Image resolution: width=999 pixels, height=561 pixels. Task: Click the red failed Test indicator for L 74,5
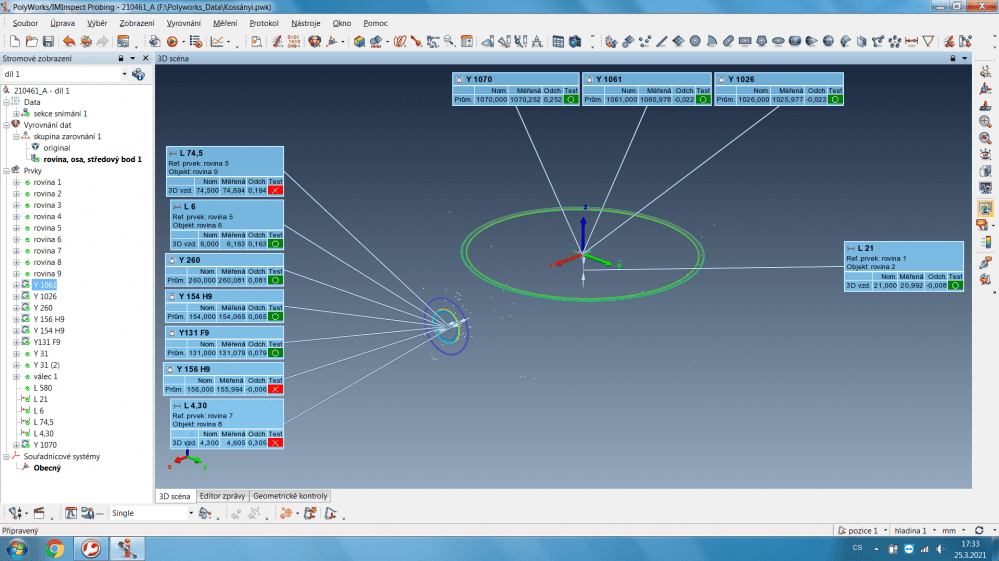(276, 190)
